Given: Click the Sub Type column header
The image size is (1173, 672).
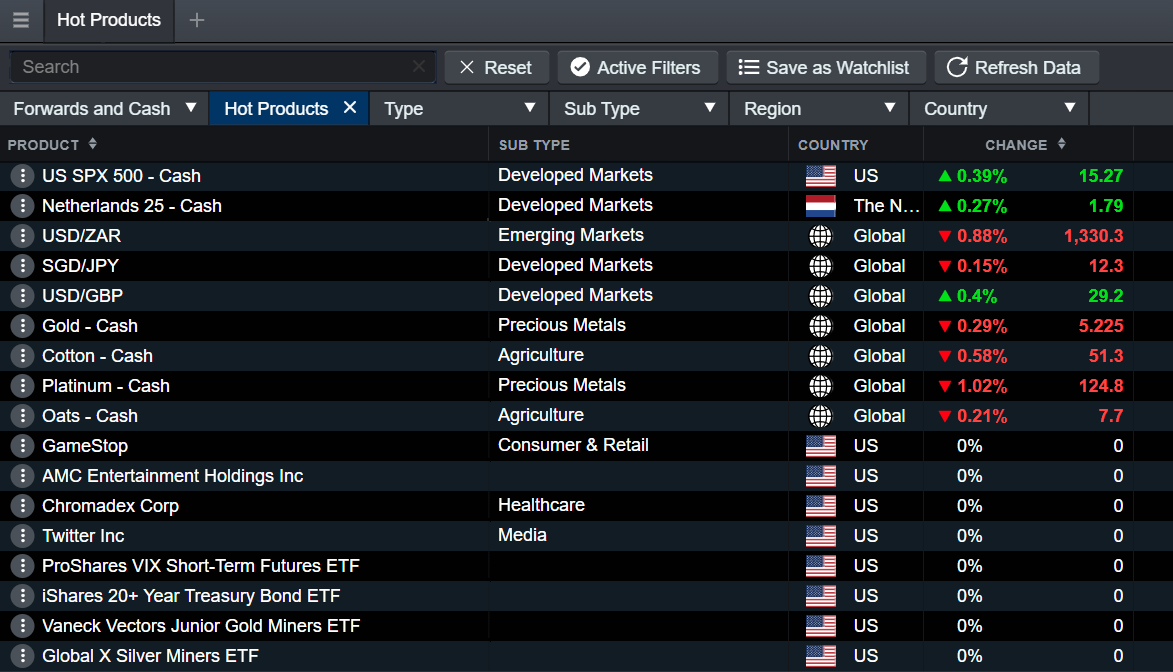Looking at the screenshot, I should coord(534,145).
